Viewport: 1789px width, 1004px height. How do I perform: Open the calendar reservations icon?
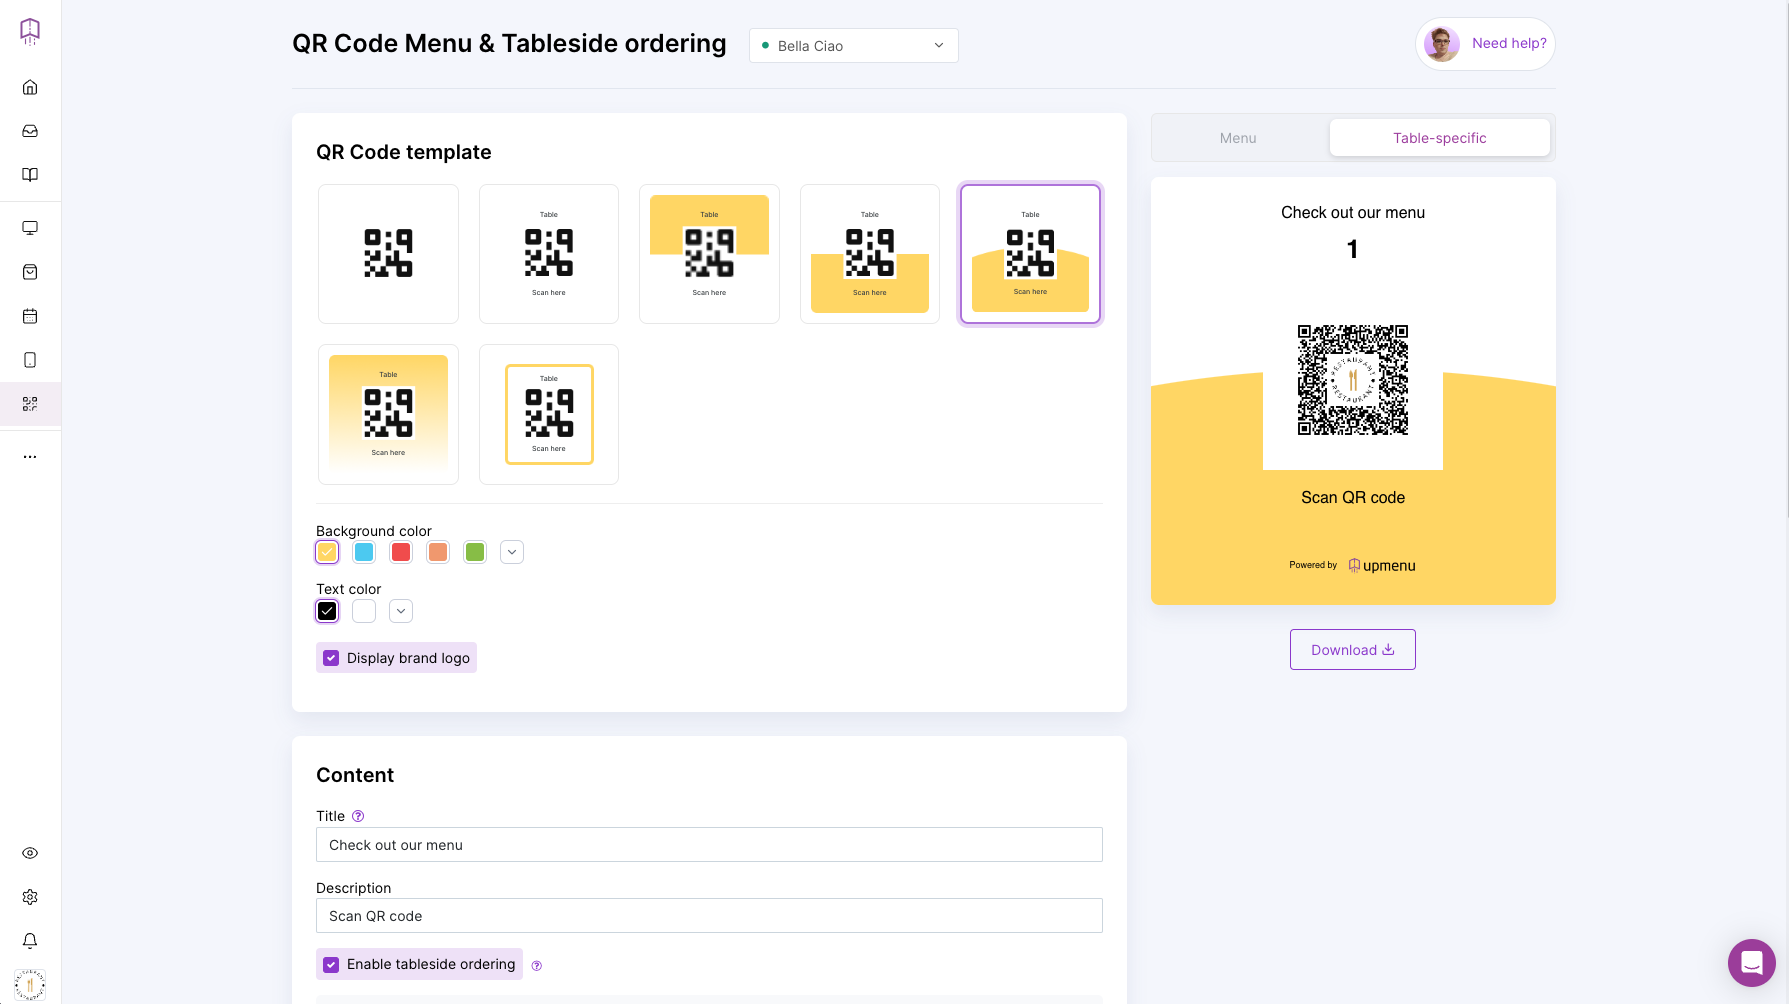point(30,316)
